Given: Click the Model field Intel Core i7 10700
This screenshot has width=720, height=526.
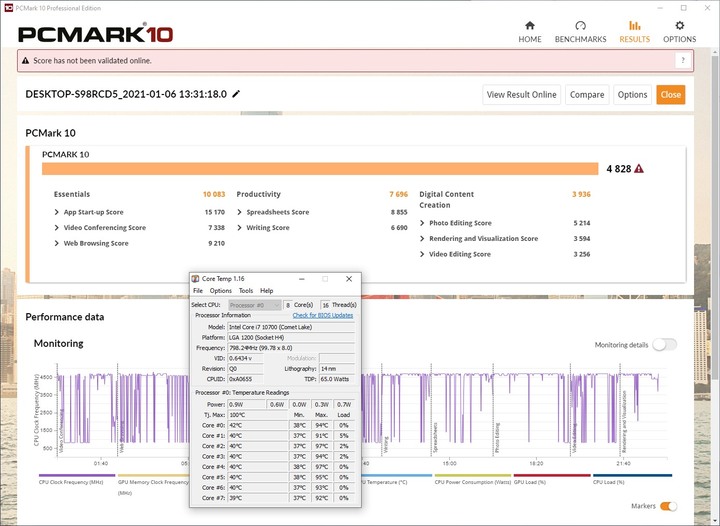Looking at the screenshot, I should [x=291, y=327].
